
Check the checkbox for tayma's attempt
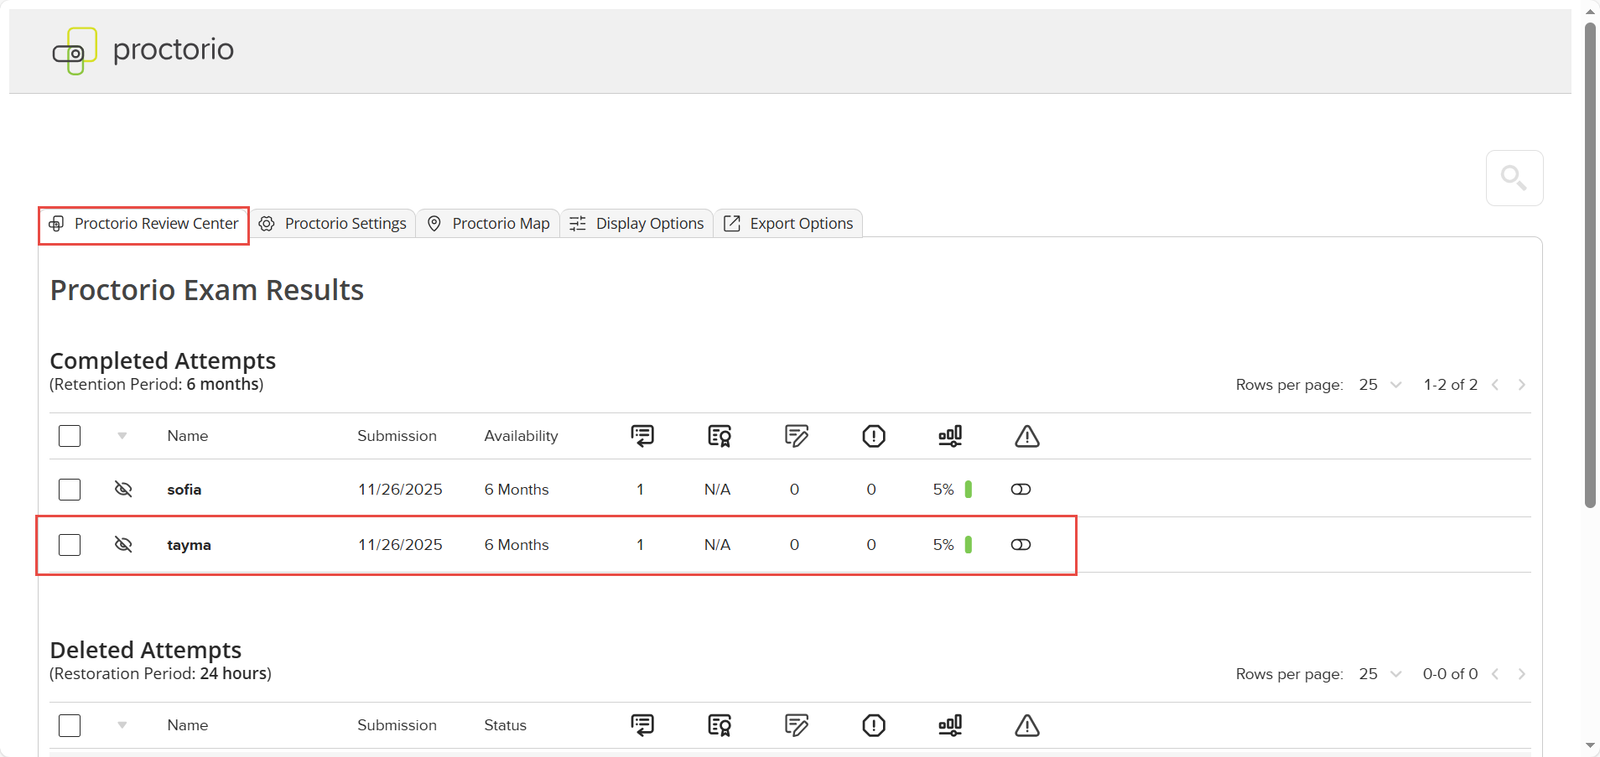(x=70, y=545)
